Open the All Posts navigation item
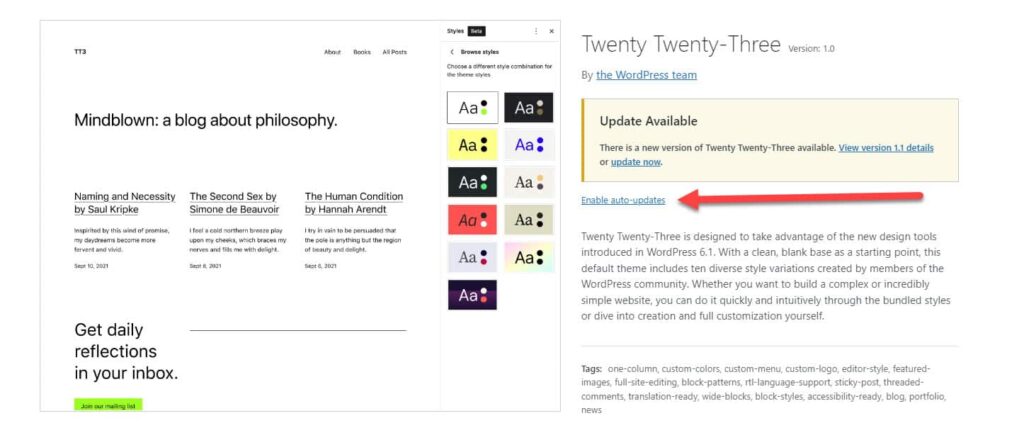 click(x=394, y=52)
